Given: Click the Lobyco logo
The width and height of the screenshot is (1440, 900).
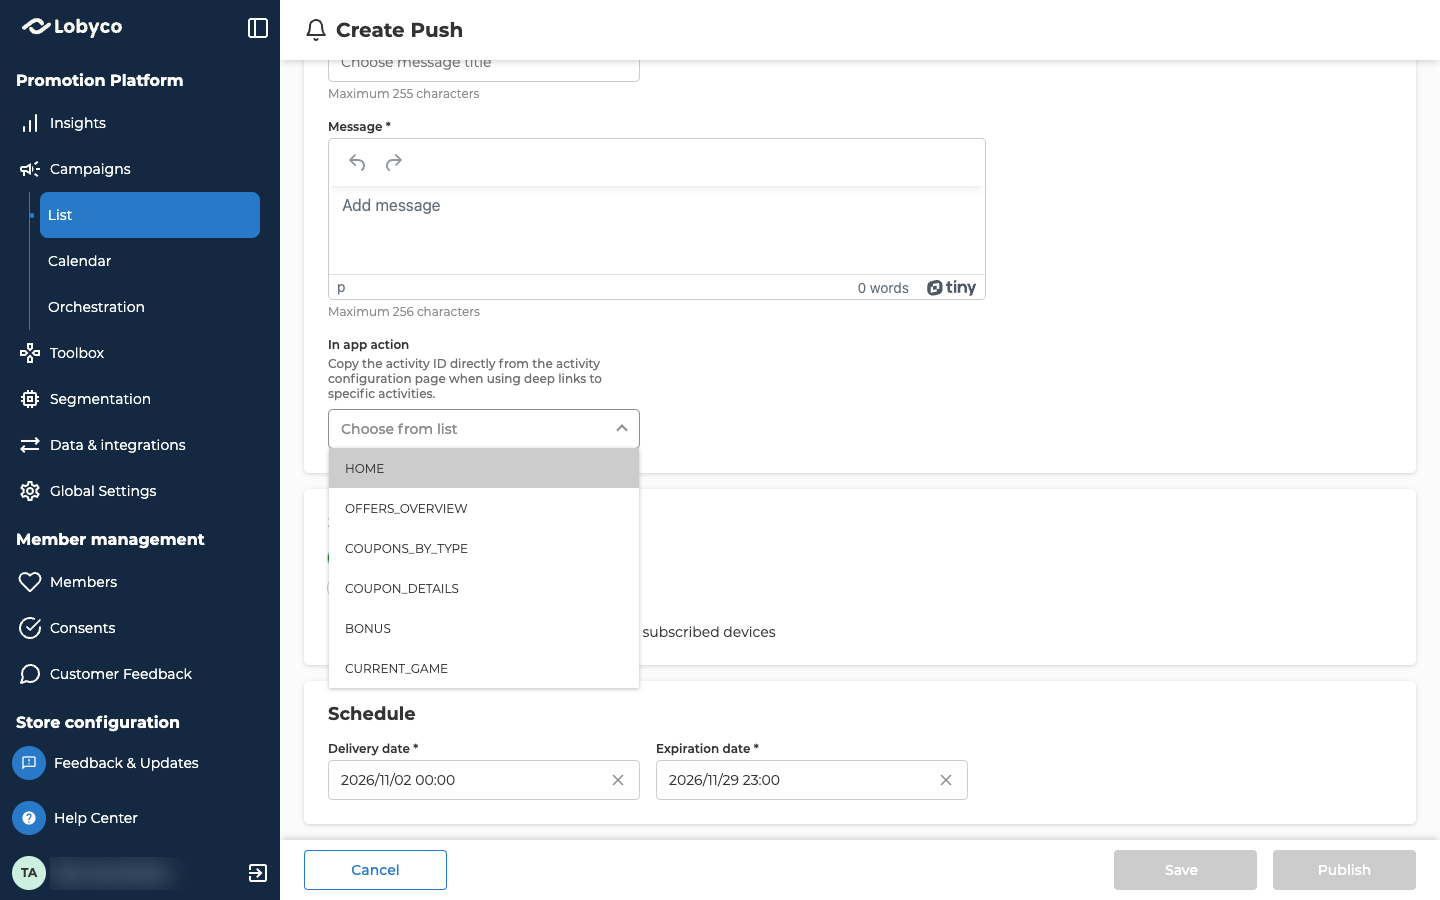Looking at the screenshot, I should (x=72, y=27).
